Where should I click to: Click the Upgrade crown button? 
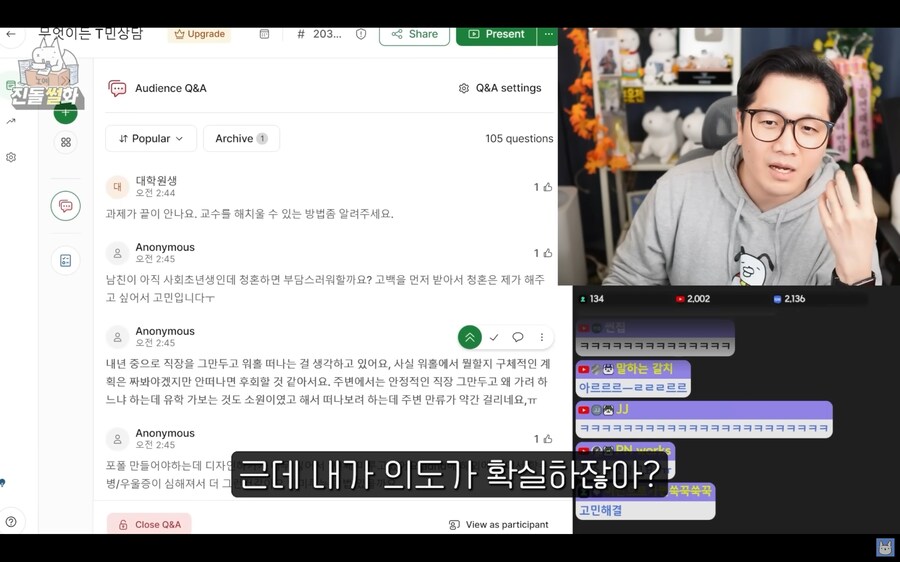point(199,34)
